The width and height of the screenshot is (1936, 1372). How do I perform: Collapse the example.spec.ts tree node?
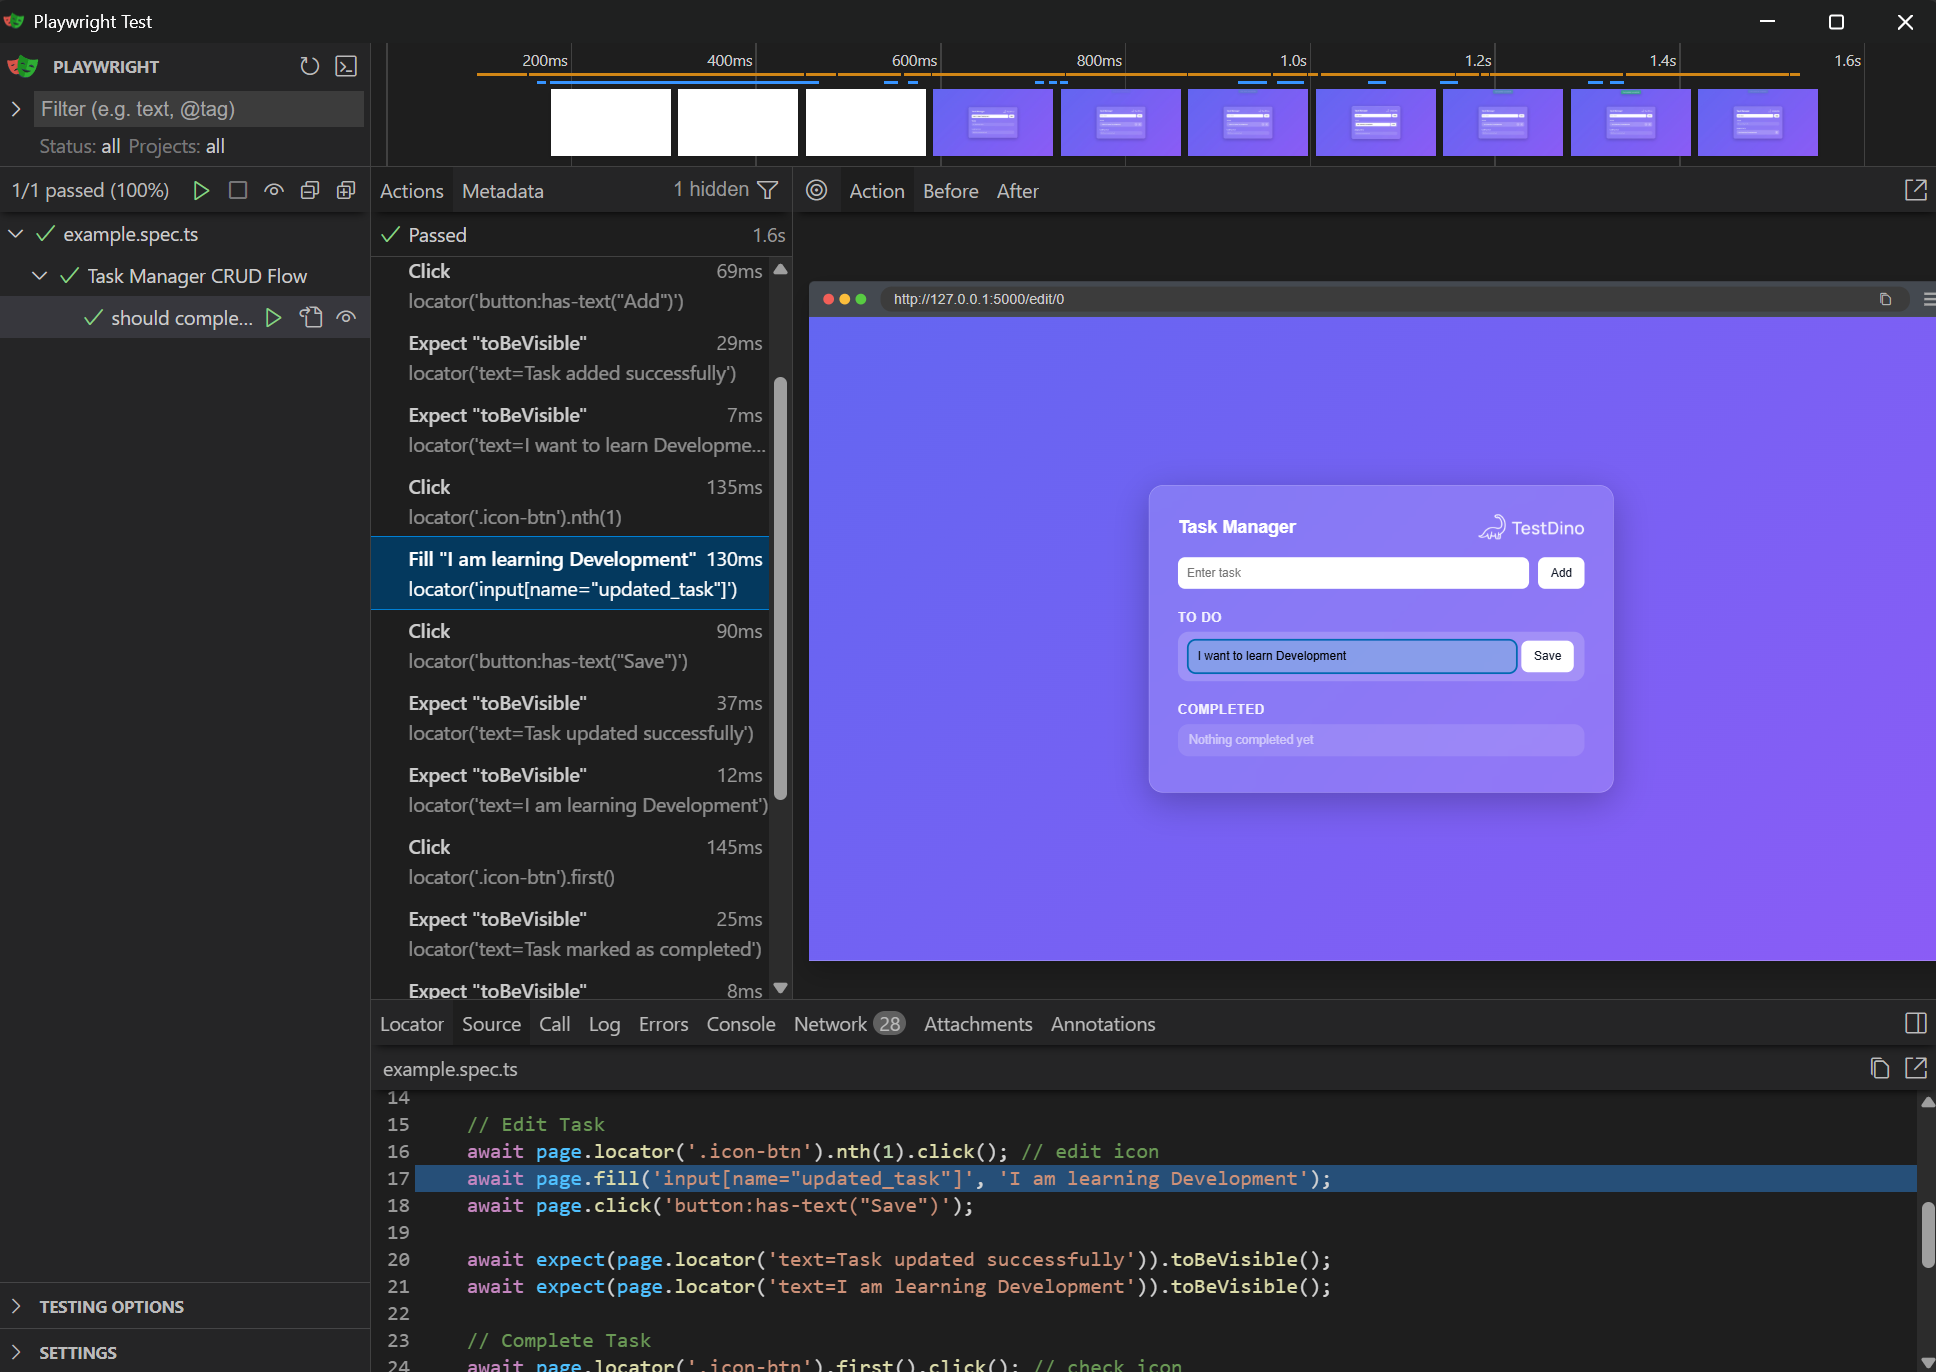click(x=16, y=234)
